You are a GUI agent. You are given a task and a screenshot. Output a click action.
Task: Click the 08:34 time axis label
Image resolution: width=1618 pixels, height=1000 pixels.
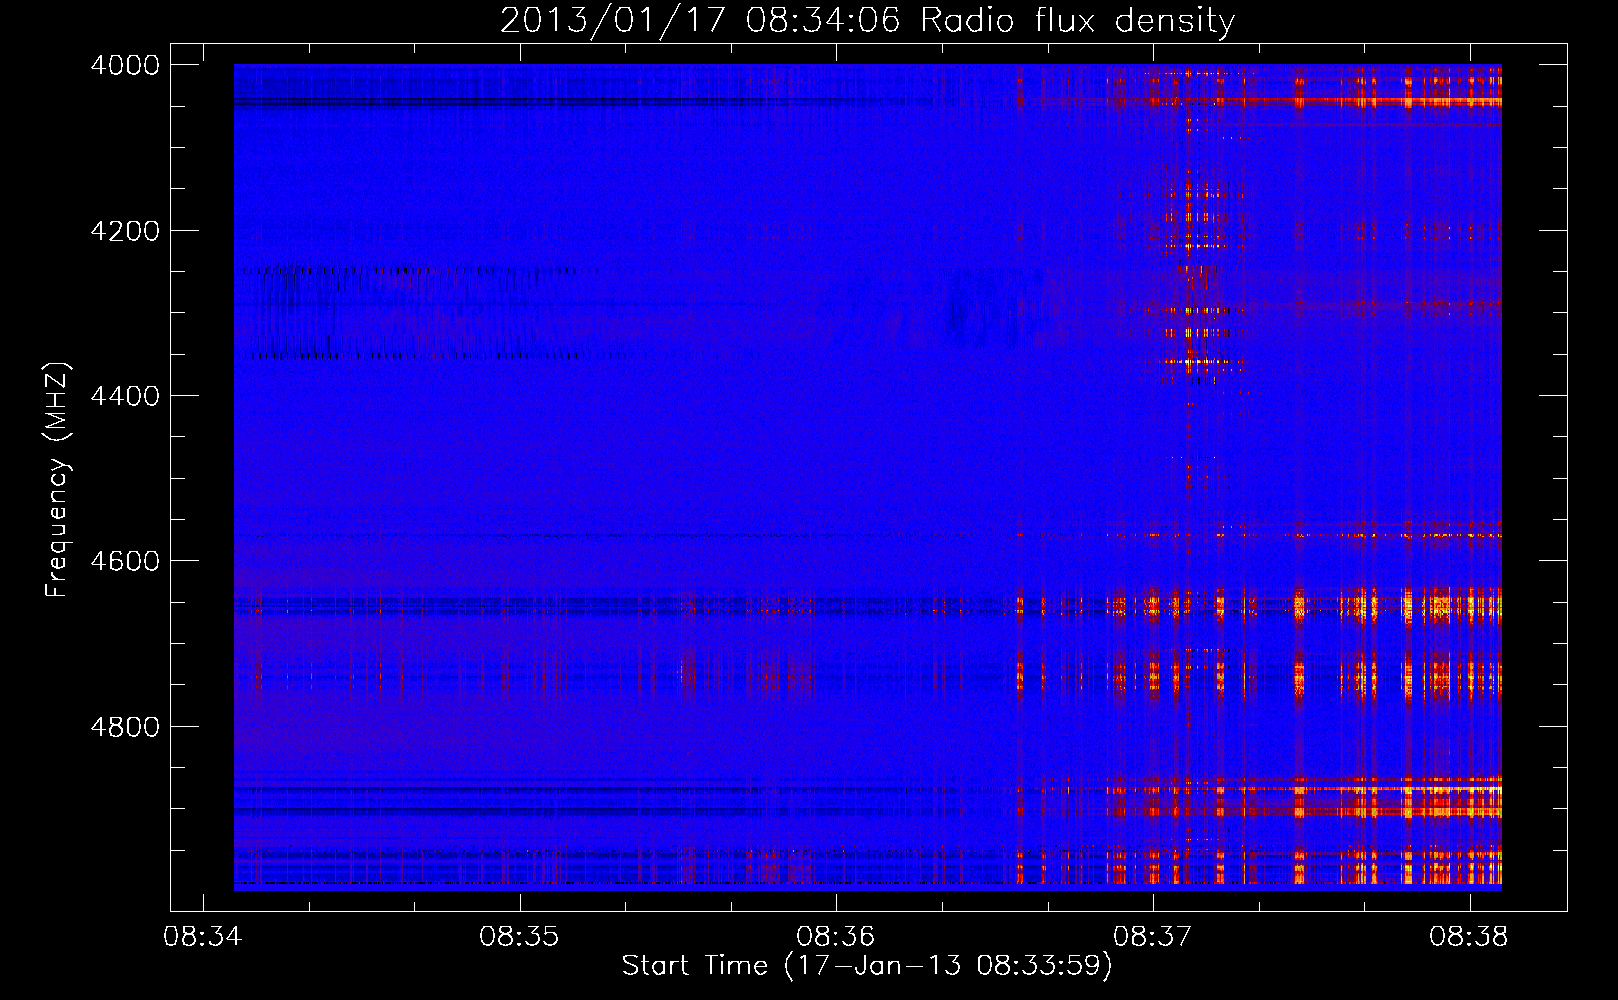click(x=203, y=937)
